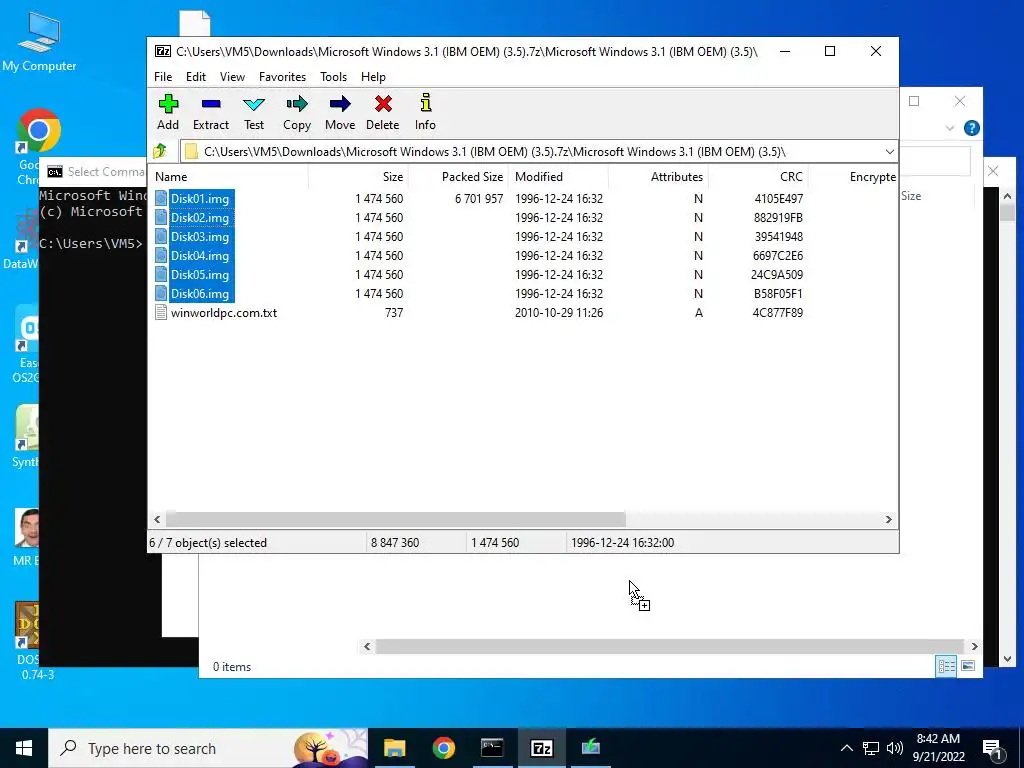Select the Disk01.img file icon
Image resolution: width=1024 pixels, height=768 pixels.
point(161,199)
